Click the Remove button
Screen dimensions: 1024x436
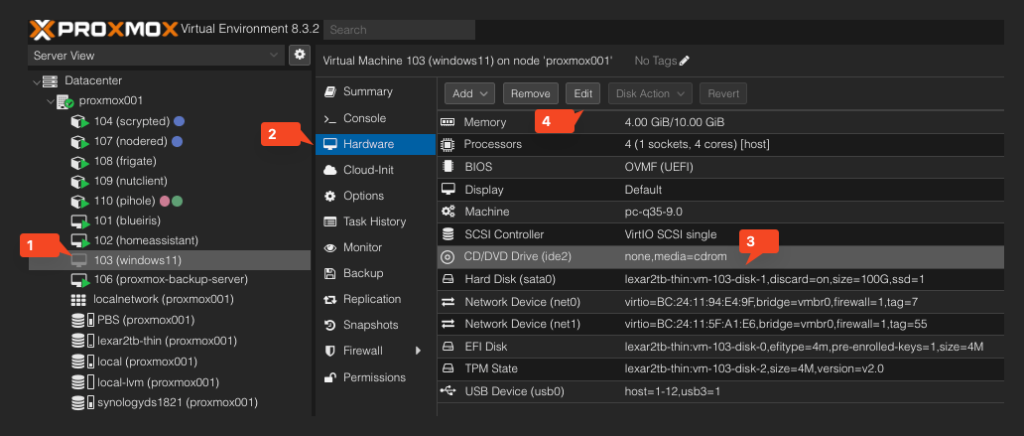tap(531, 93)
